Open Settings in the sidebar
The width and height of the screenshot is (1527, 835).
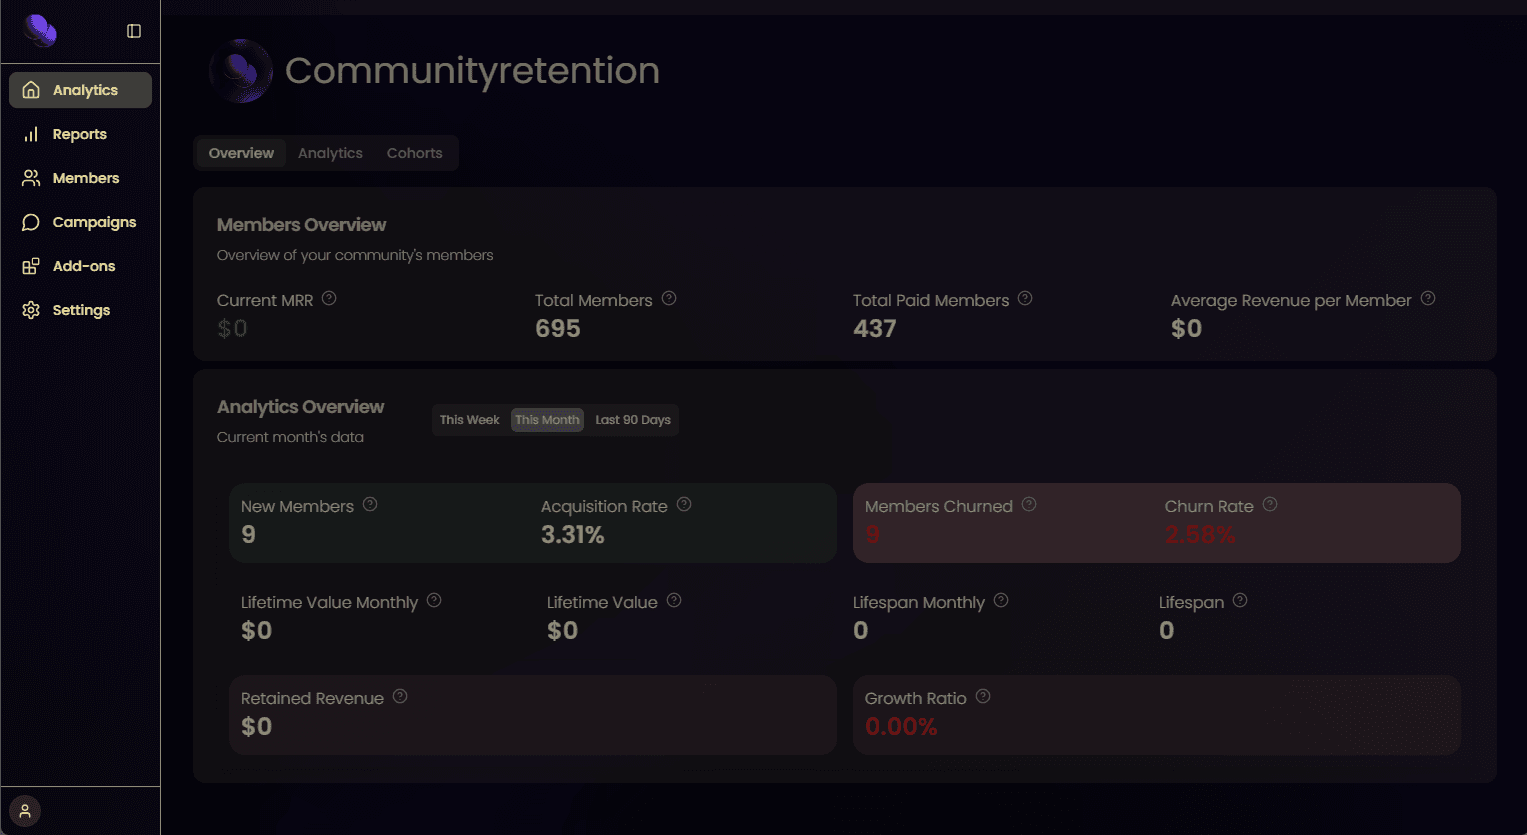click(x=80, y=310)
